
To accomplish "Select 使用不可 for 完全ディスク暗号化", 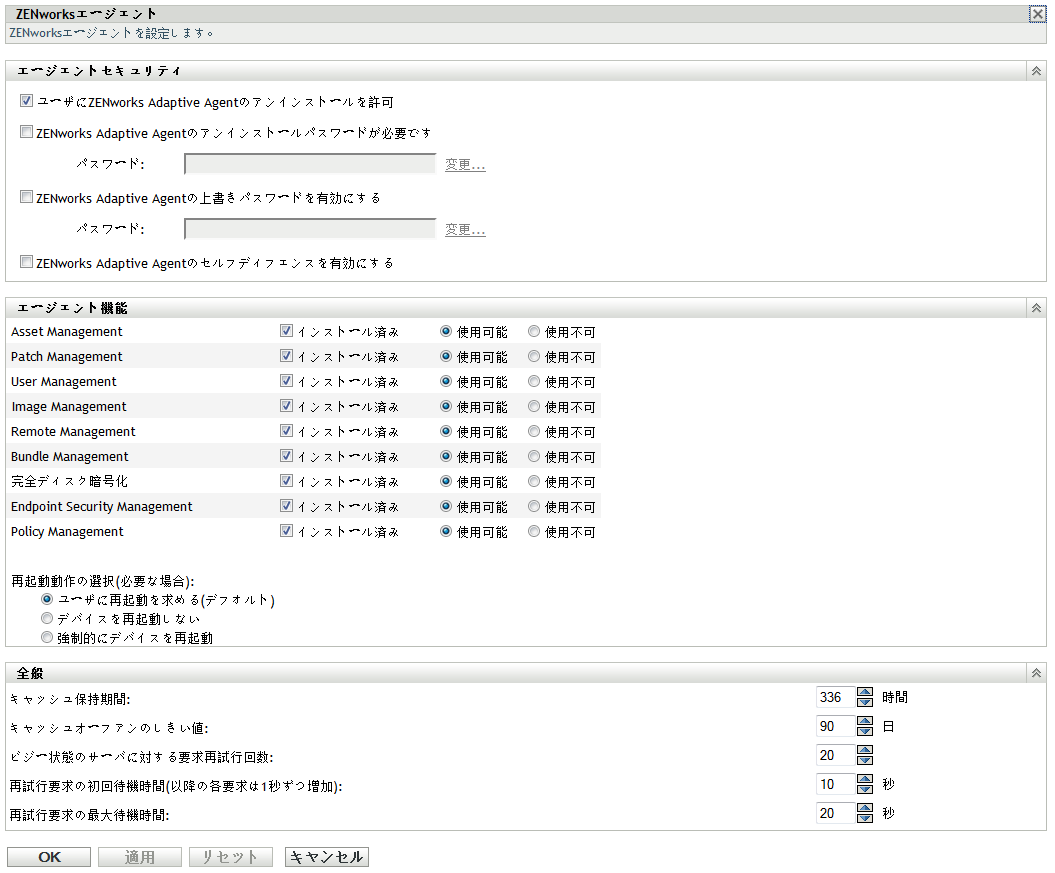I will [x=534, y=481].
